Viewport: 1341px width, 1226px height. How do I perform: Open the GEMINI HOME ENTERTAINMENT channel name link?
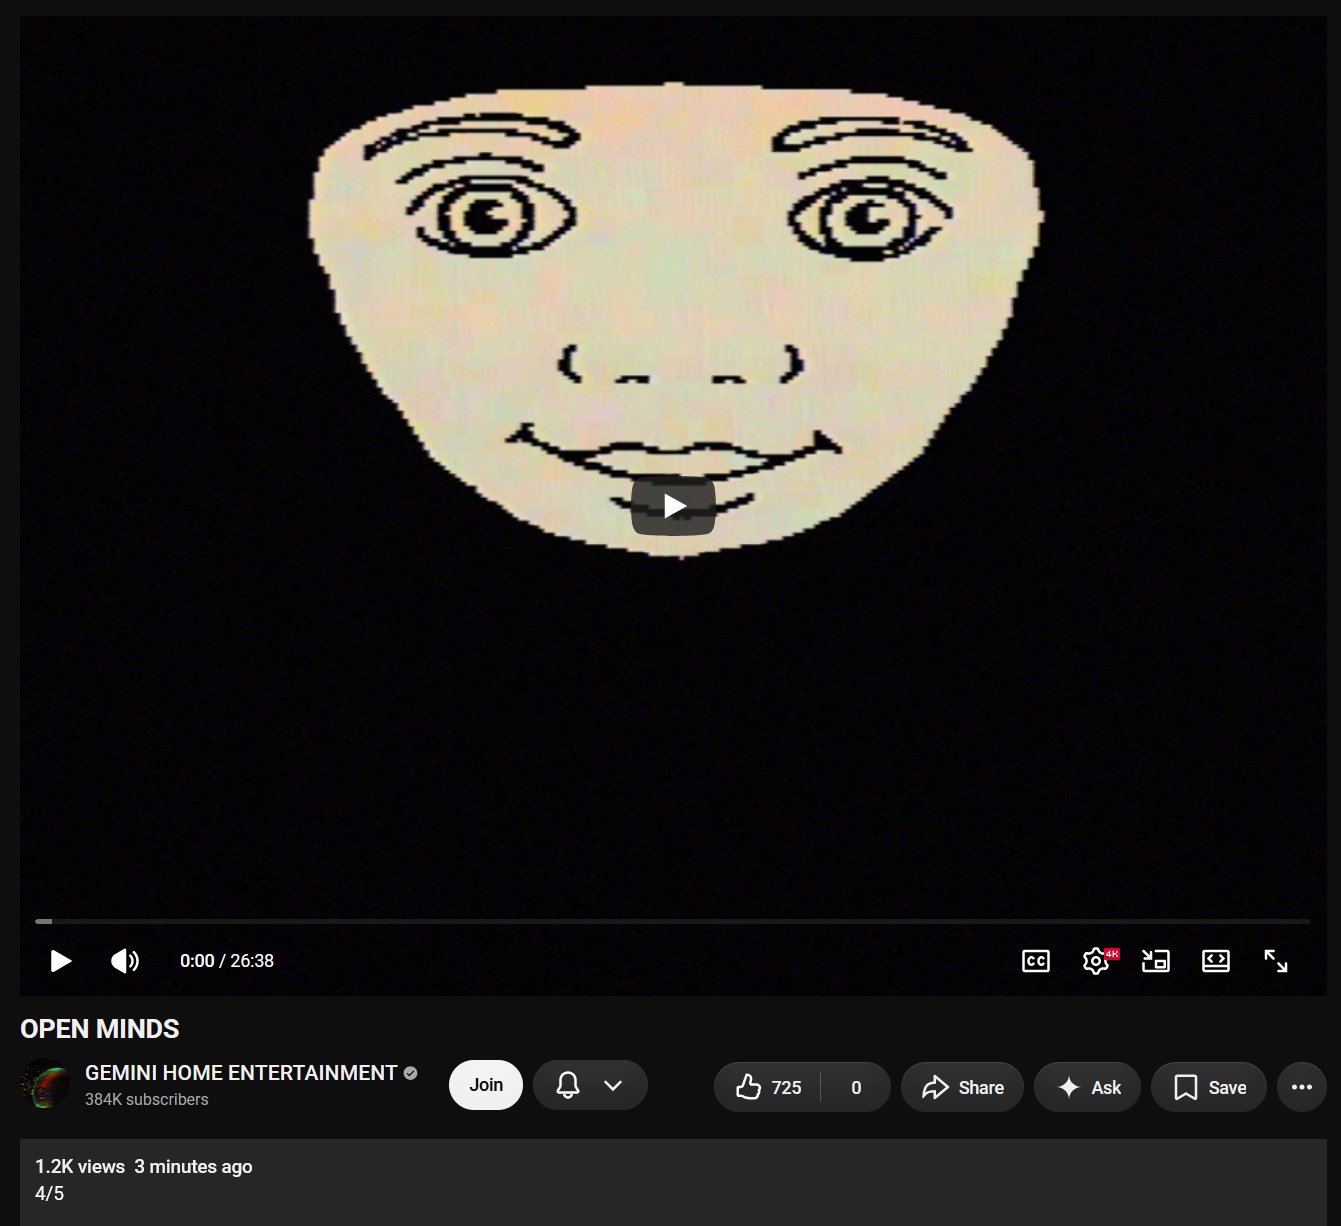click(241, 1073)
